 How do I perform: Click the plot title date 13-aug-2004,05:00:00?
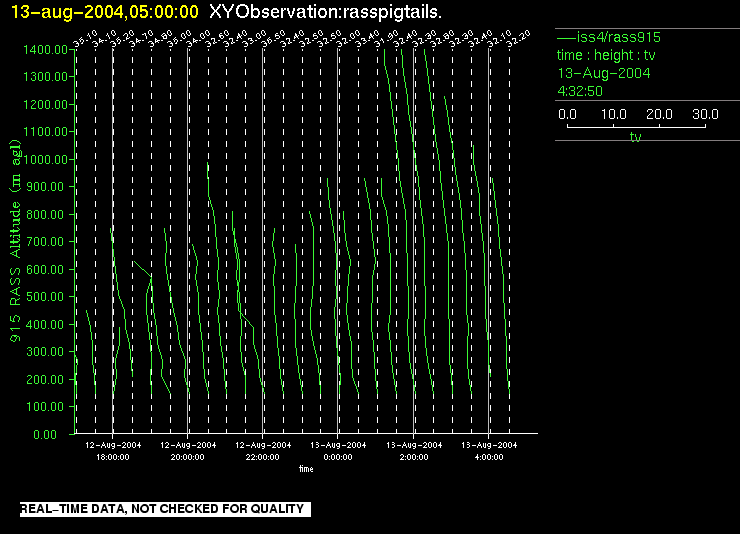tap(102, 11)
